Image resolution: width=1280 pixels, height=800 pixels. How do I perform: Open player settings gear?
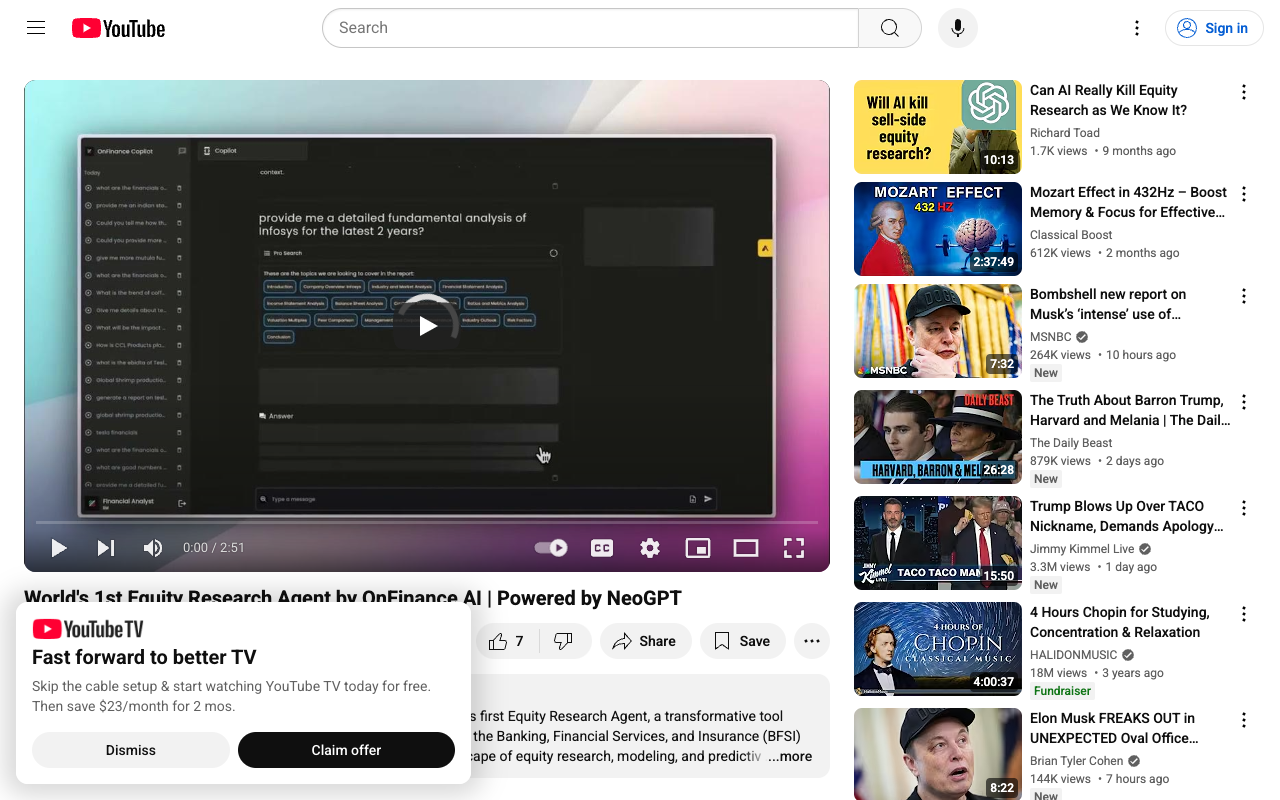coord(650,547)
